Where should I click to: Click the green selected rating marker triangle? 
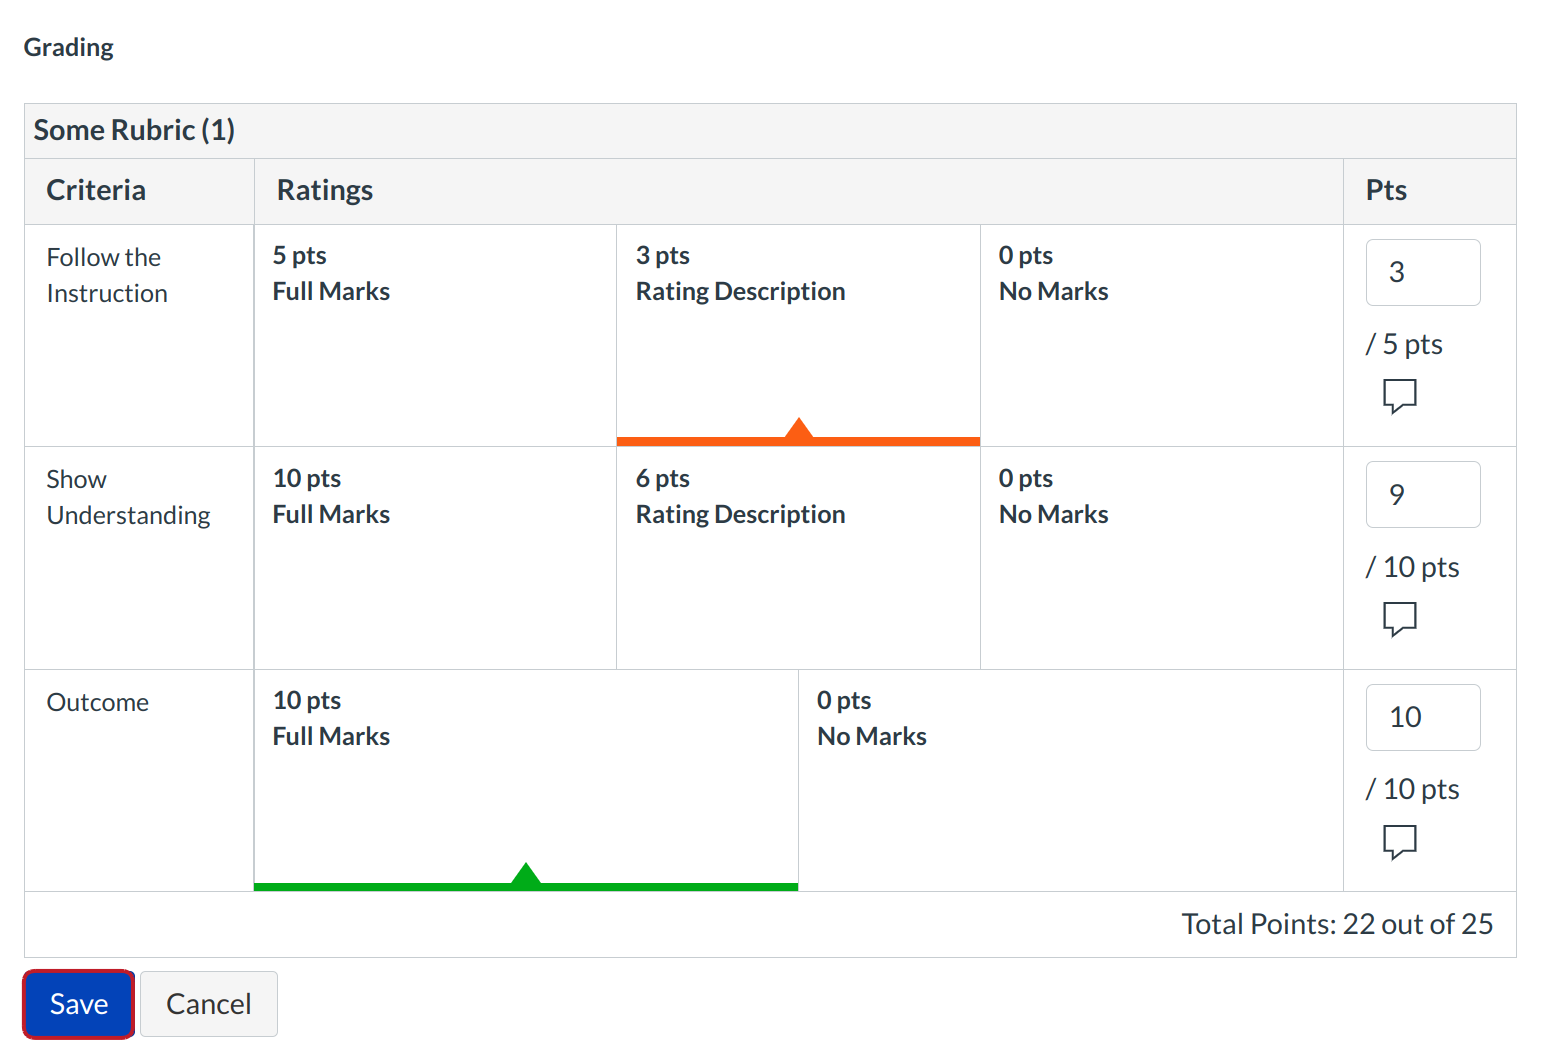coord(525,876)
